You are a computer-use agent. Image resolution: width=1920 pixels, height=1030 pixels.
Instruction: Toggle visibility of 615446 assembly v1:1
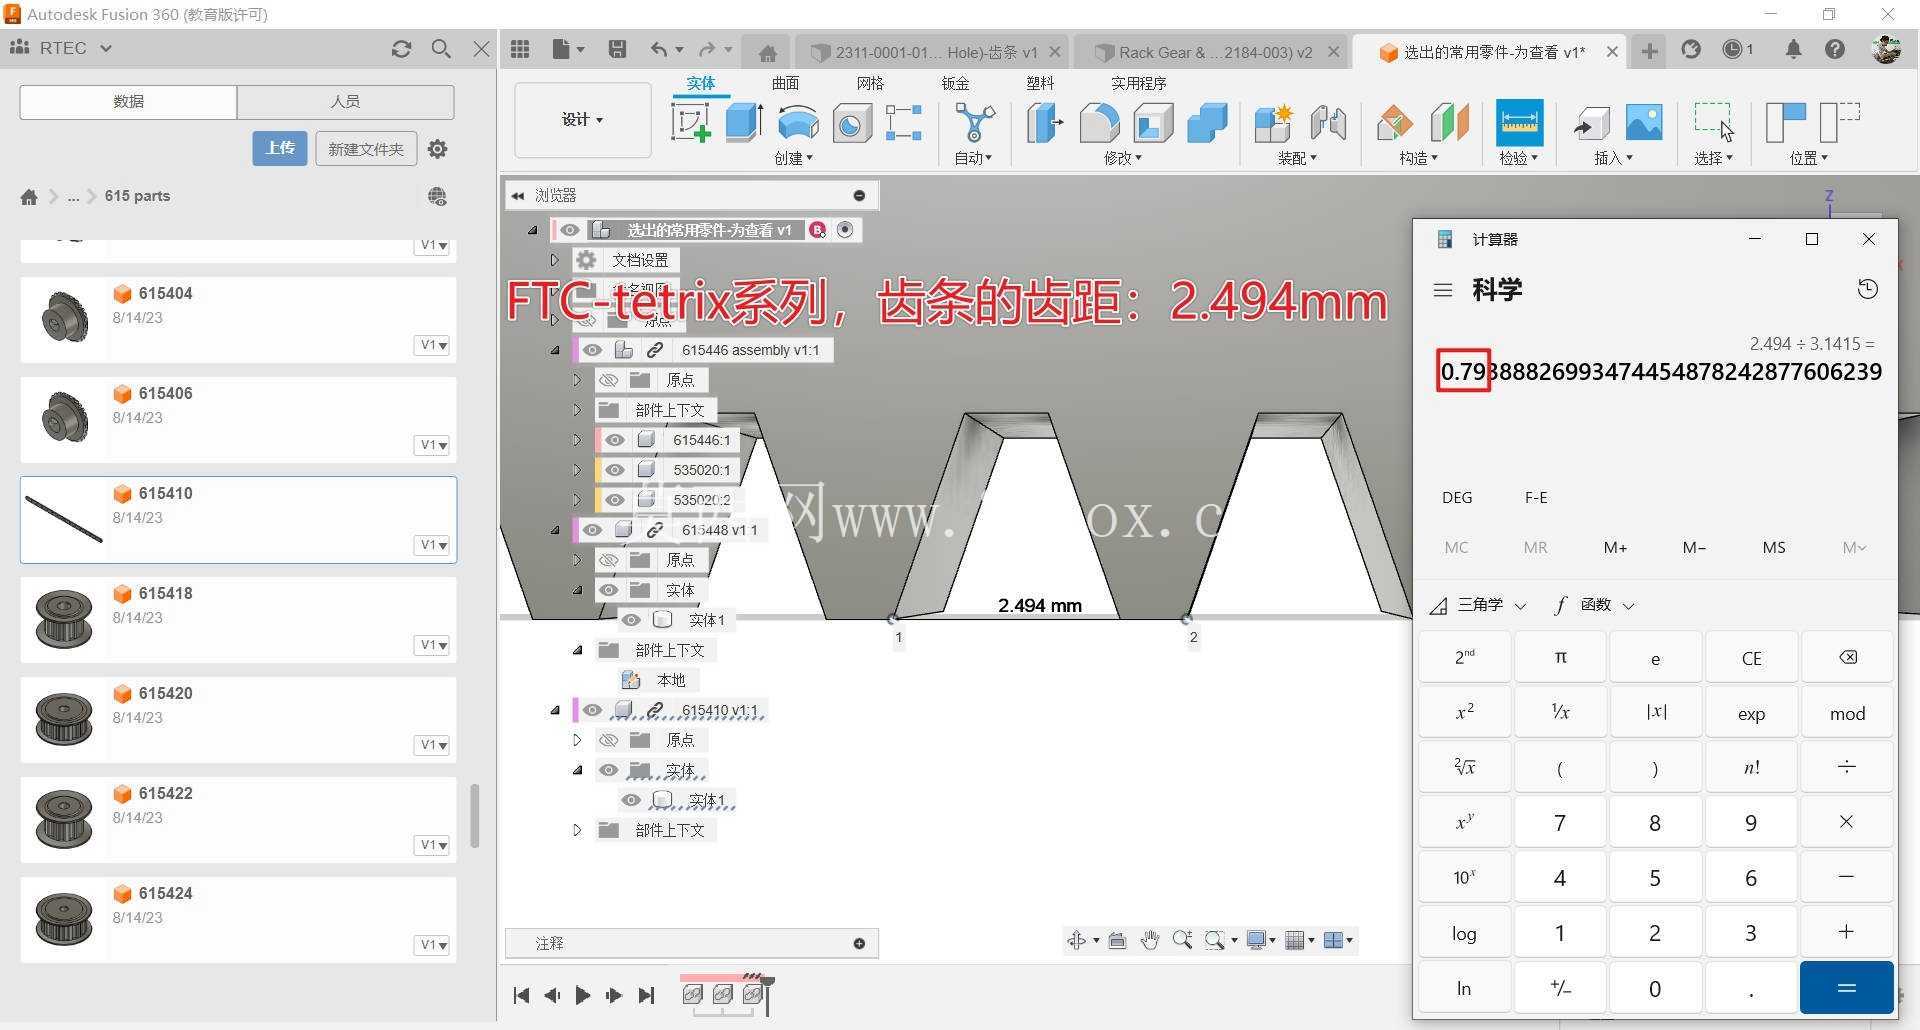592,350
